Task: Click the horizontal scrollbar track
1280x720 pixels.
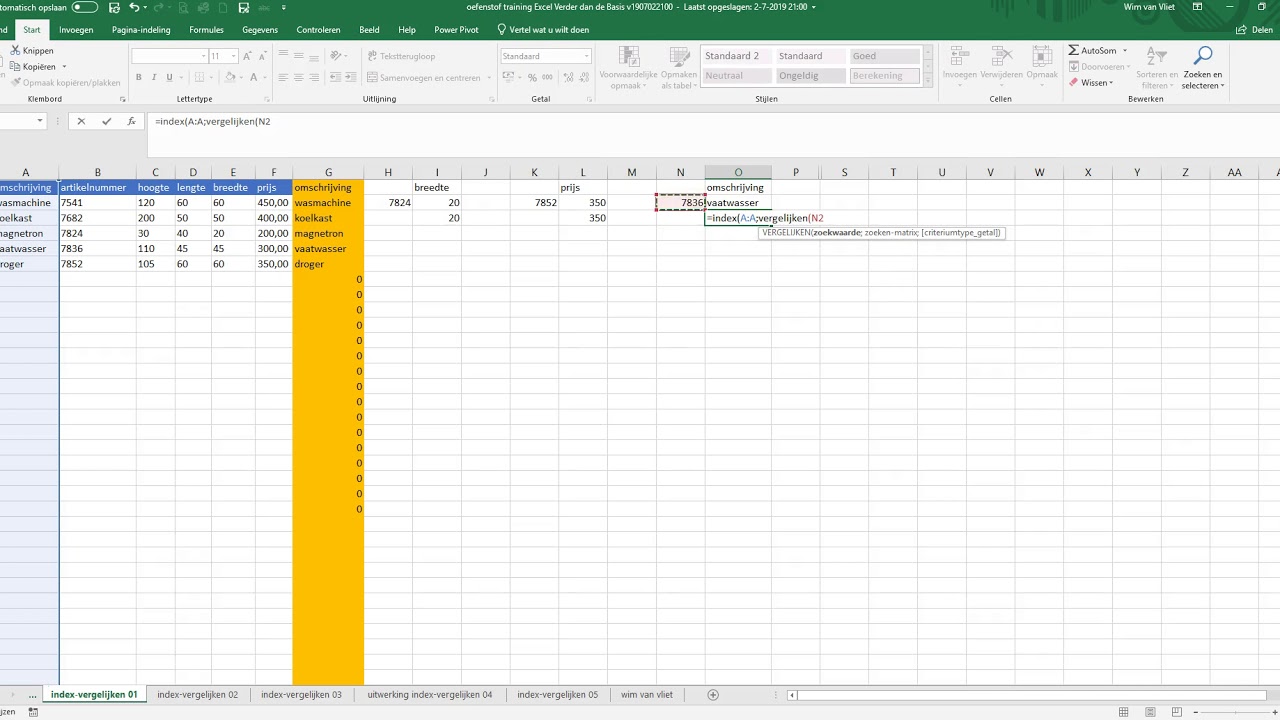Action: pyautogui.click(x=1030, y=694)
